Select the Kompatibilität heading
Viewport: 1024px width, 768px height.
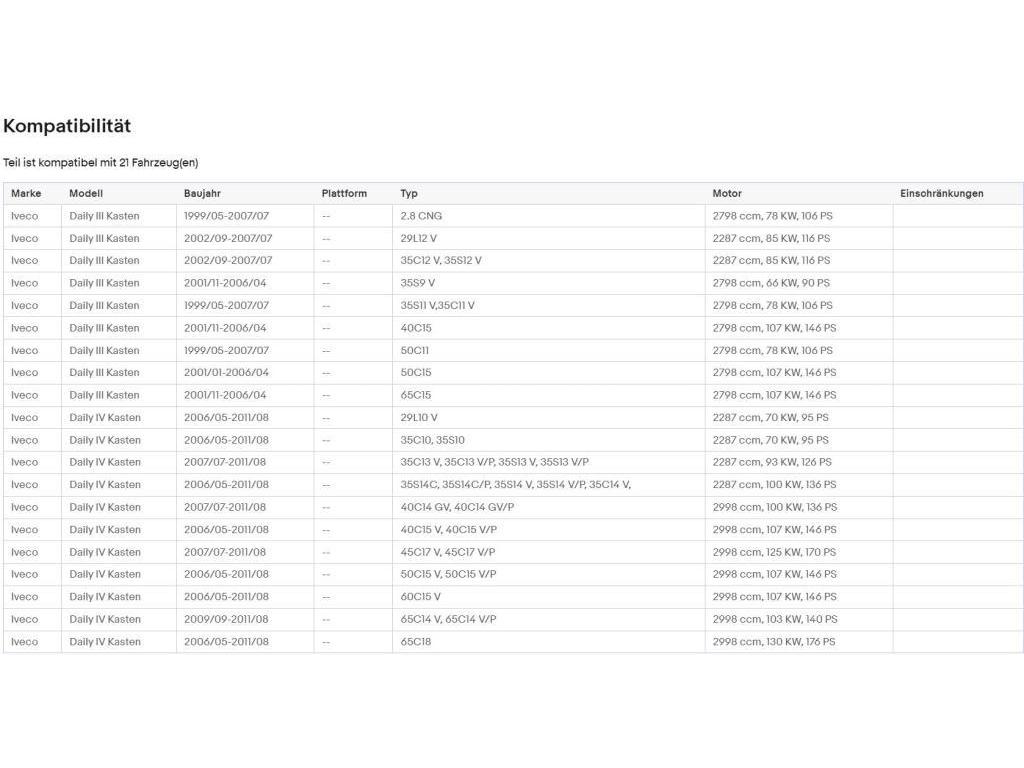click(67, 125)
